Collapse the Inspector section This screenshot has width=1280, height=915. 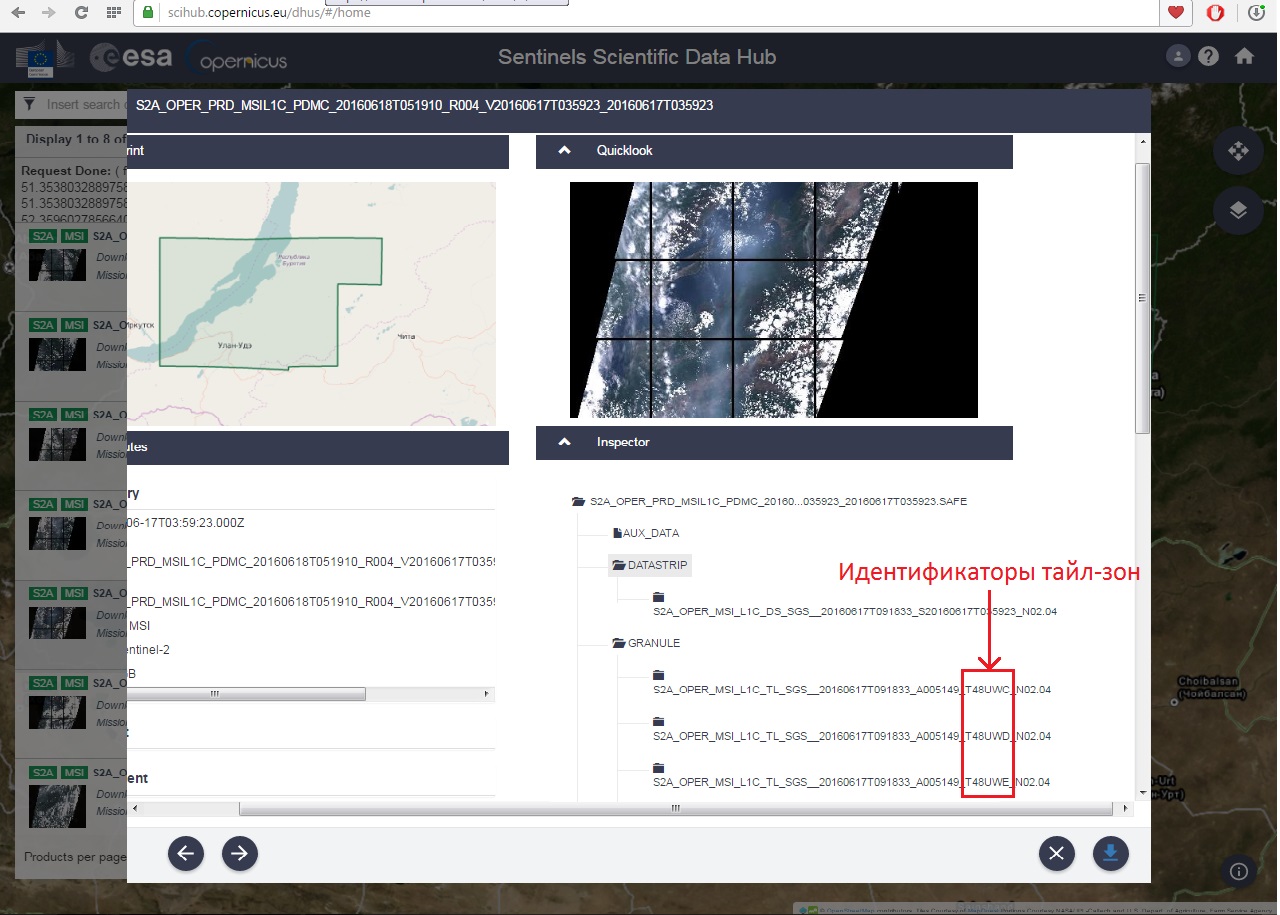point(564,442)
